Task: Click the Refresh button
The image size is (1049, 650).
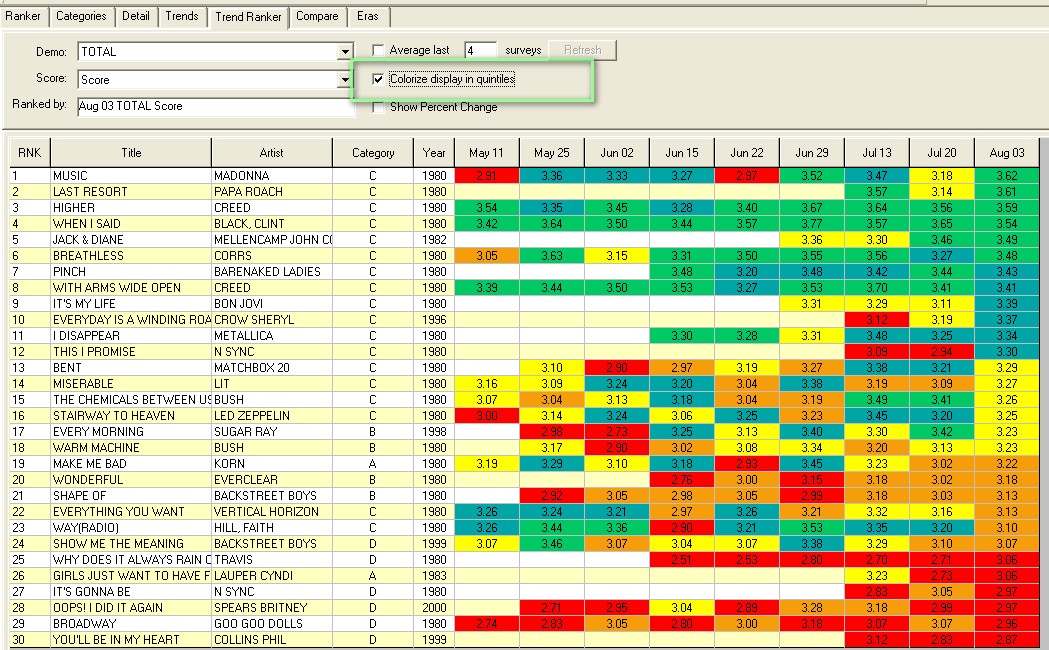Action: click(x=582, y=50)
